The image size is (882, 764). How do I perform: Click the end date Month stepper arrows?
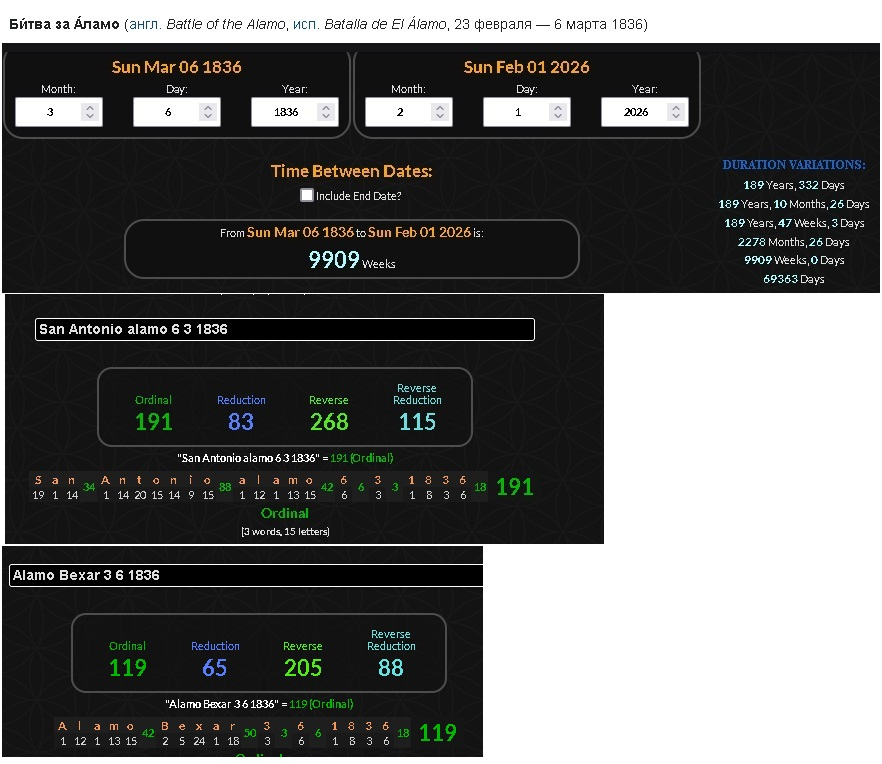(440, 112)
